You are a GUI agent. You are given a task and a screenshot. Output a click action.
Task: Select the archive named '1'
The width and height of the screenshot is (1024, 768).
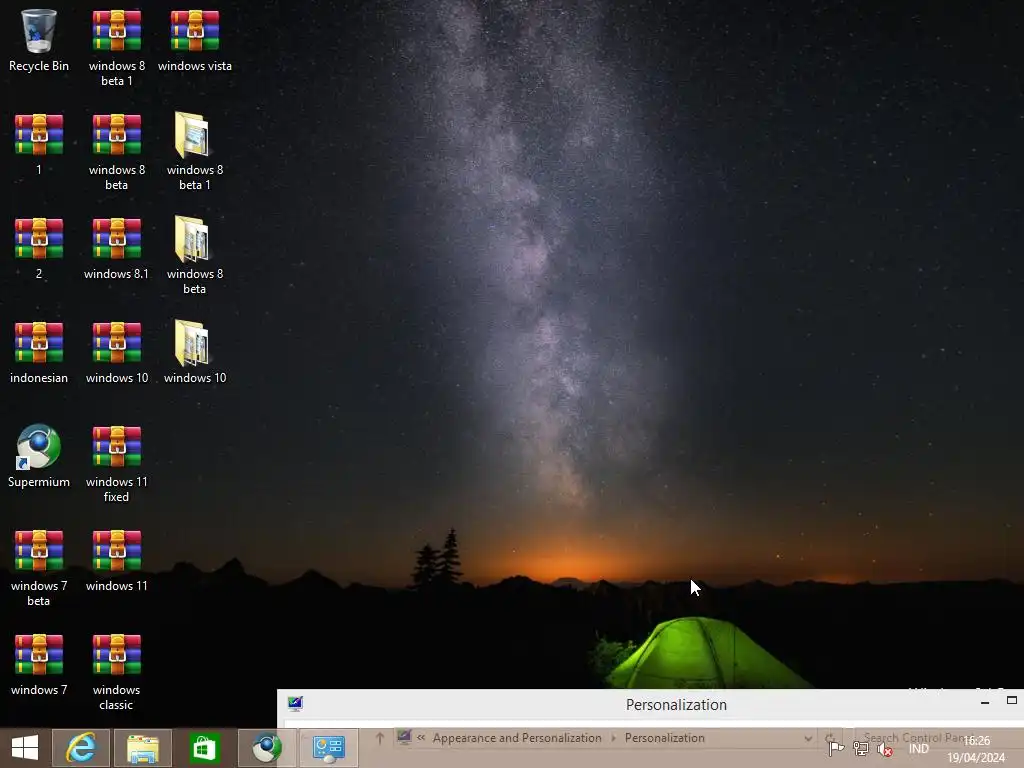(x=39, y=144)
